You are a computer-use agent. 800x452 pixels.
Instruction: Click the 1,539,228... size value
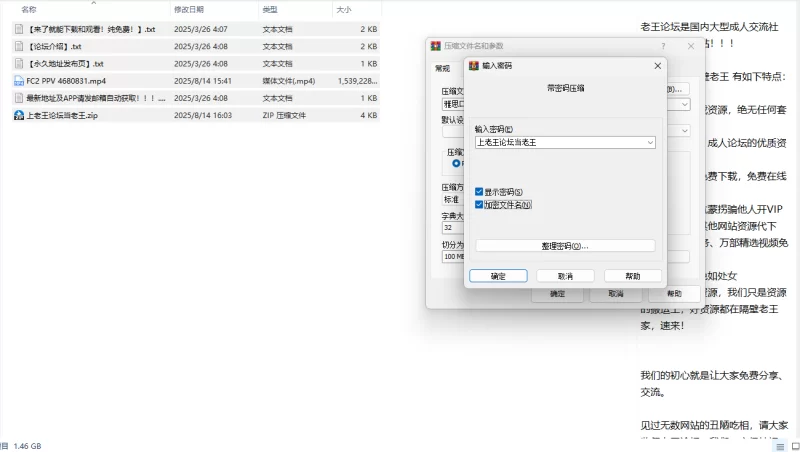click(x=357, y=81)
